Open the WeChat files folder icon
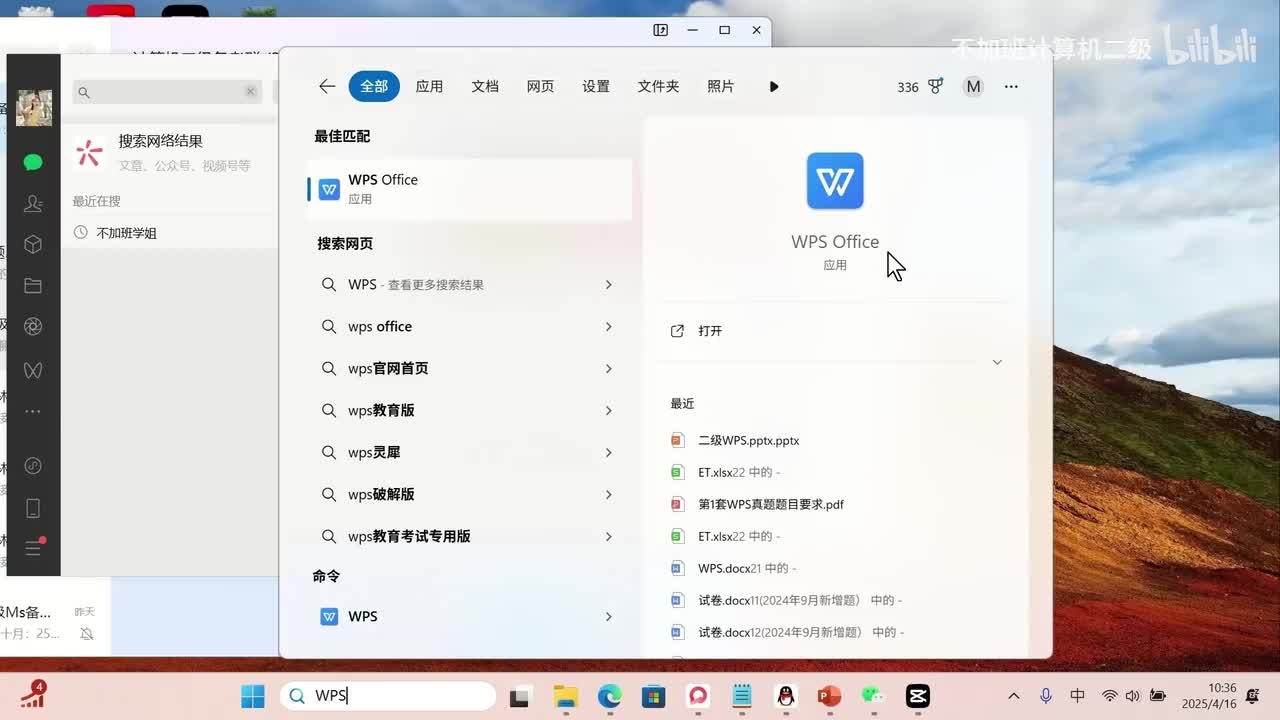Image resolution: width=1280 pixels, height=720 pixels. coord(33,286)
